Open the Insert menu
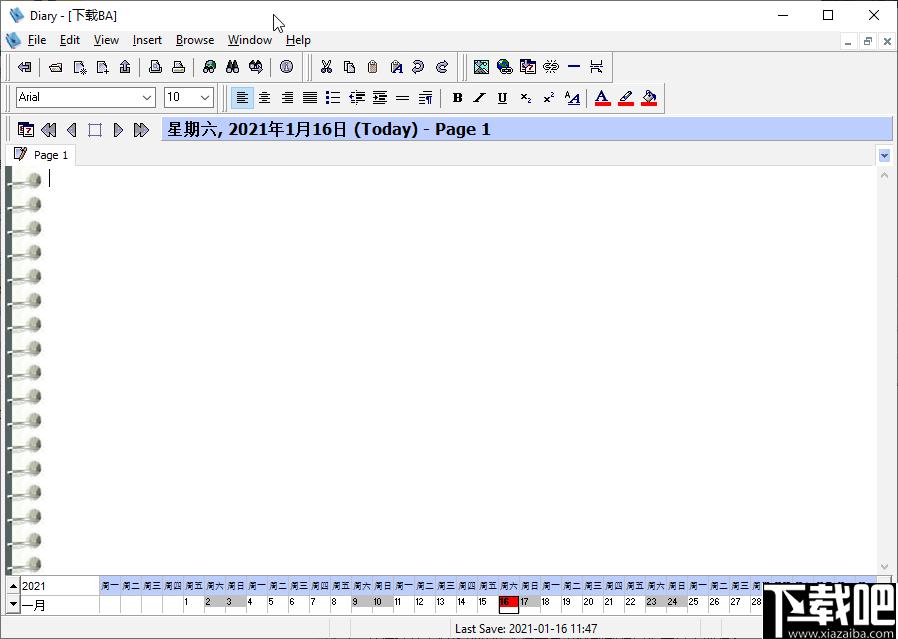This screenshot has width=898, height=639. click(x=147, y=40)
